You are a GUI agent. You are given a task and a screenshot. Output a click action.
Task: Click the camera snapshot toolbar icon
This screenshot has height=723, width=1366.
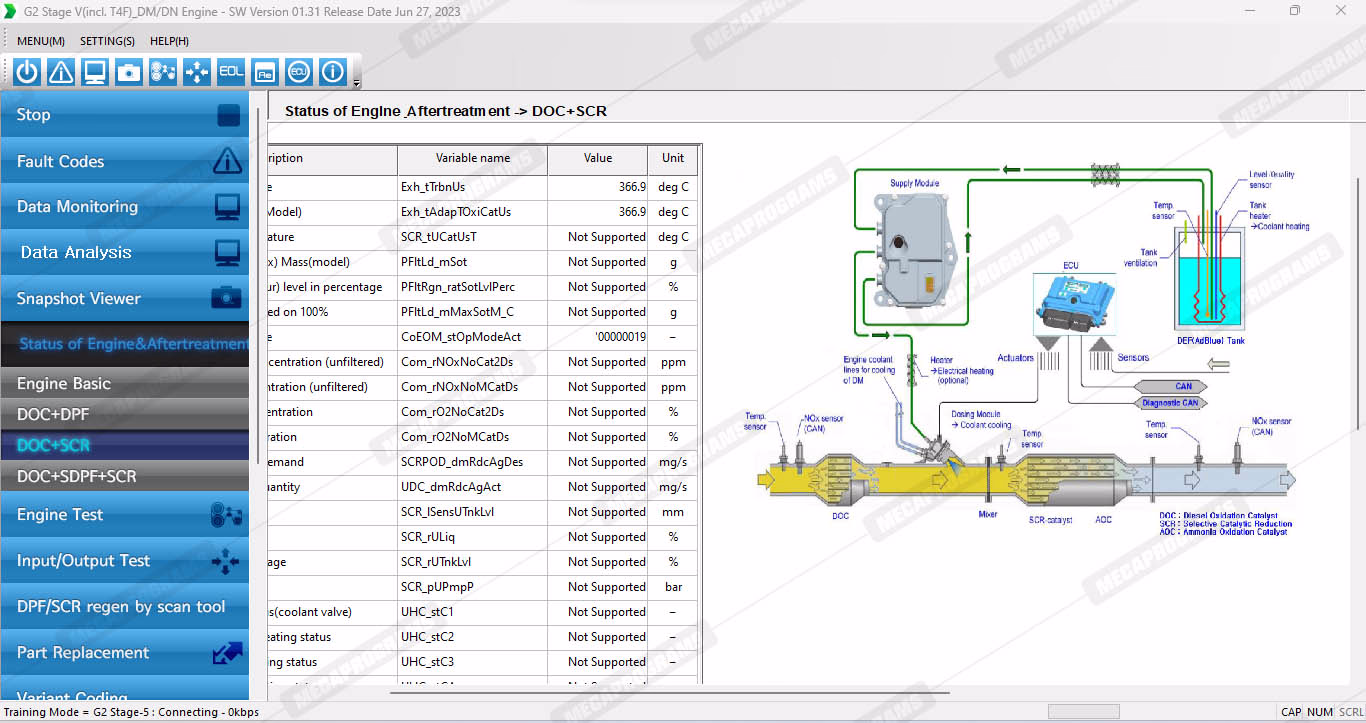[129, 72]
